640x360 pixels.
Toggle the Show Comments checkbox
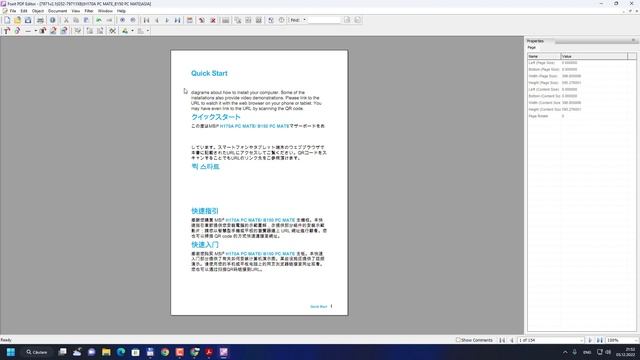point(458,340)
